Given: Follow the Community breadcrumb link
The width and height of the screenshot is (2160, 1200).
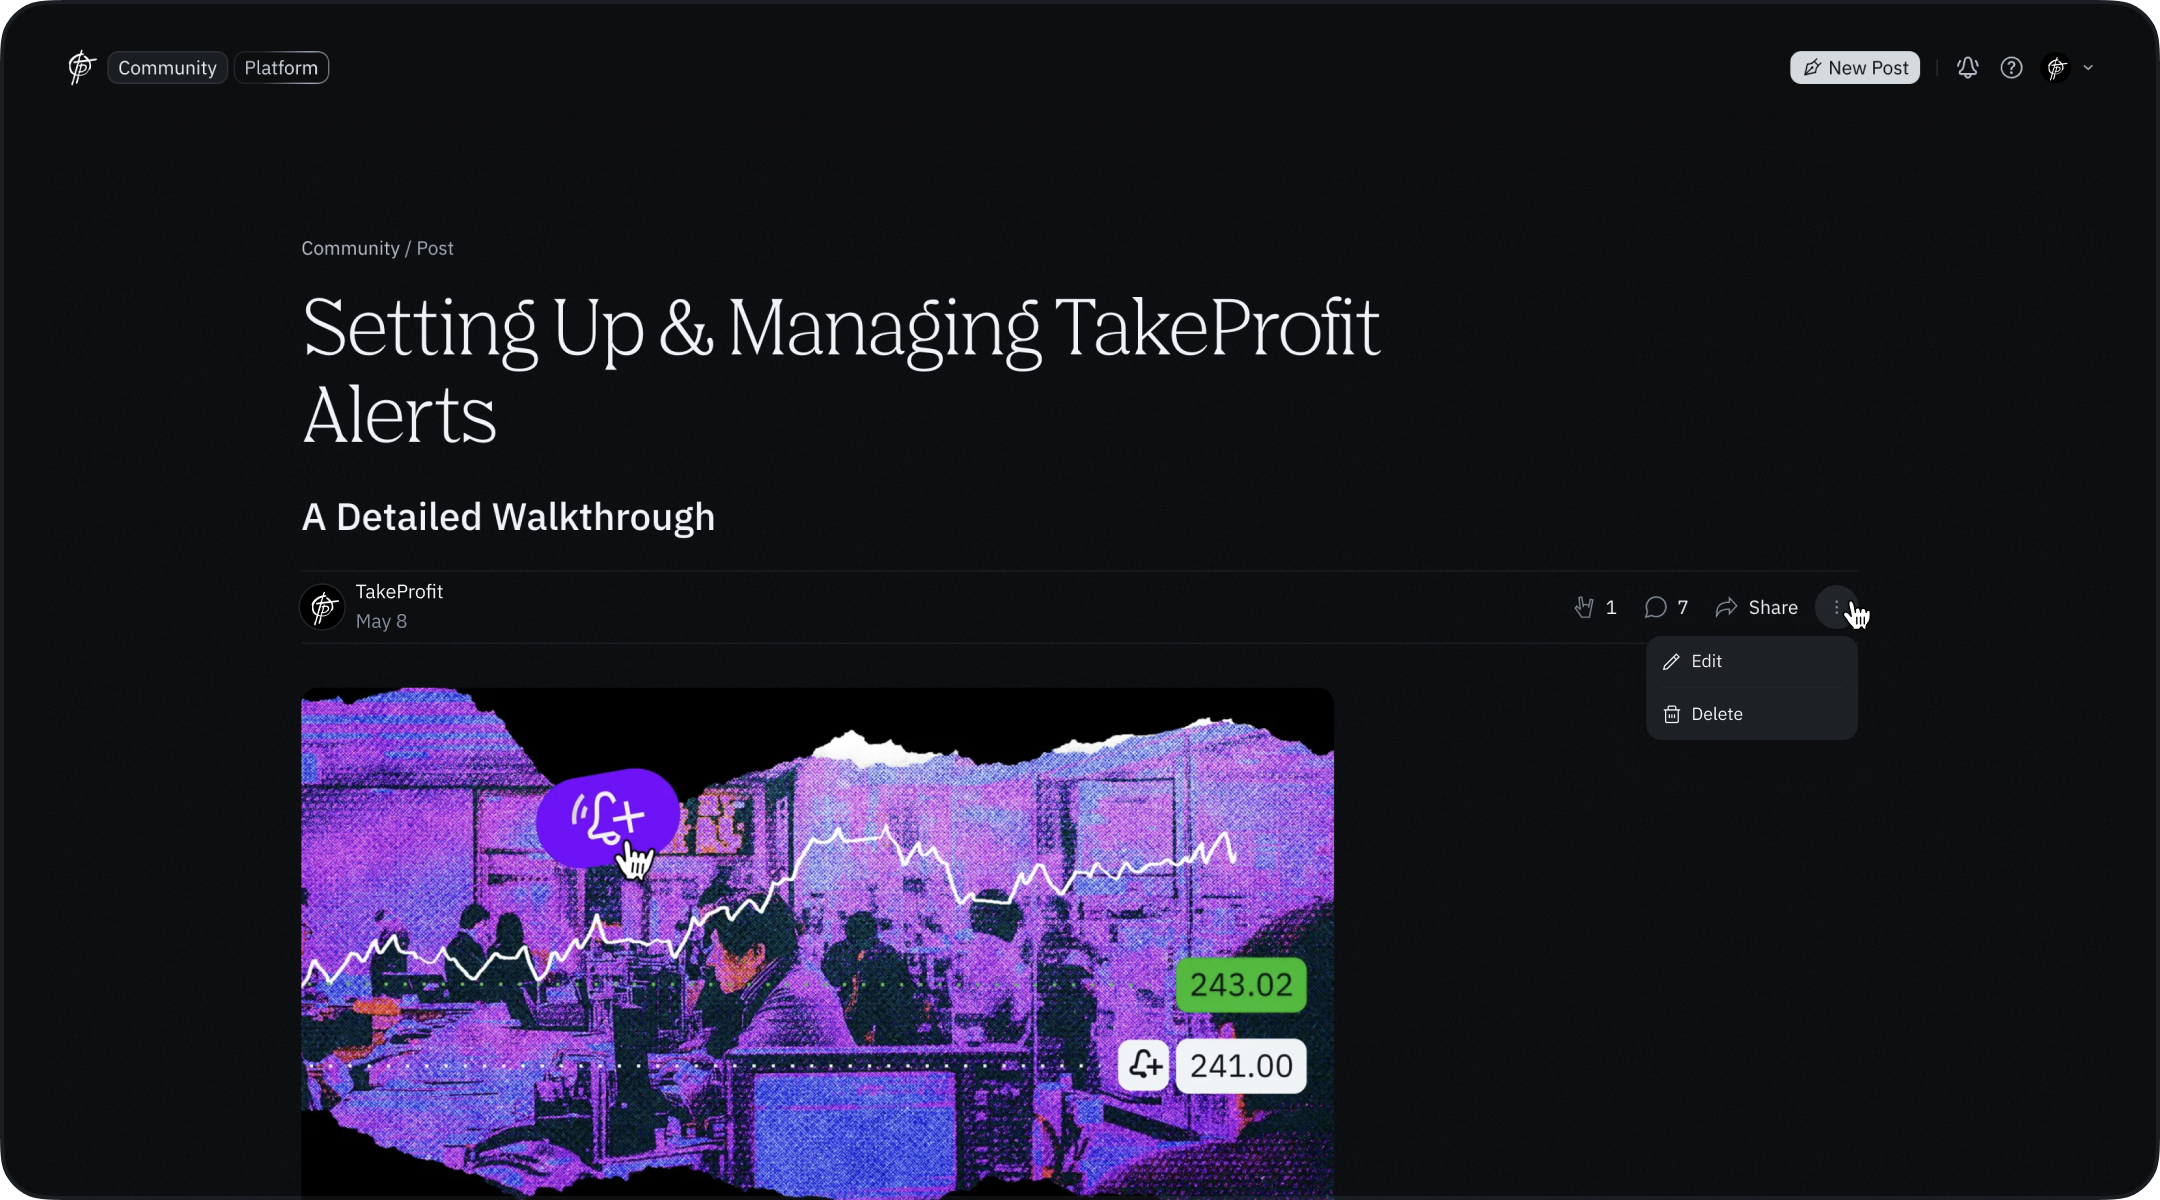Looking at the screenshot, I should click(350, 248).
